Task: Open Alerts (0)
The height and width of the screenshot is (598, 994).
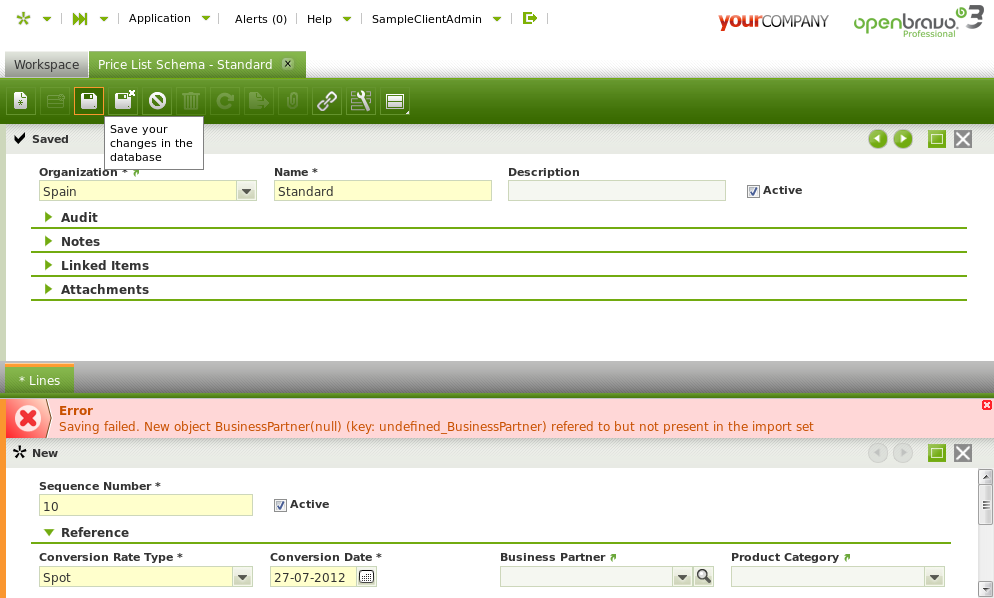Action: [x=261, y=19]
